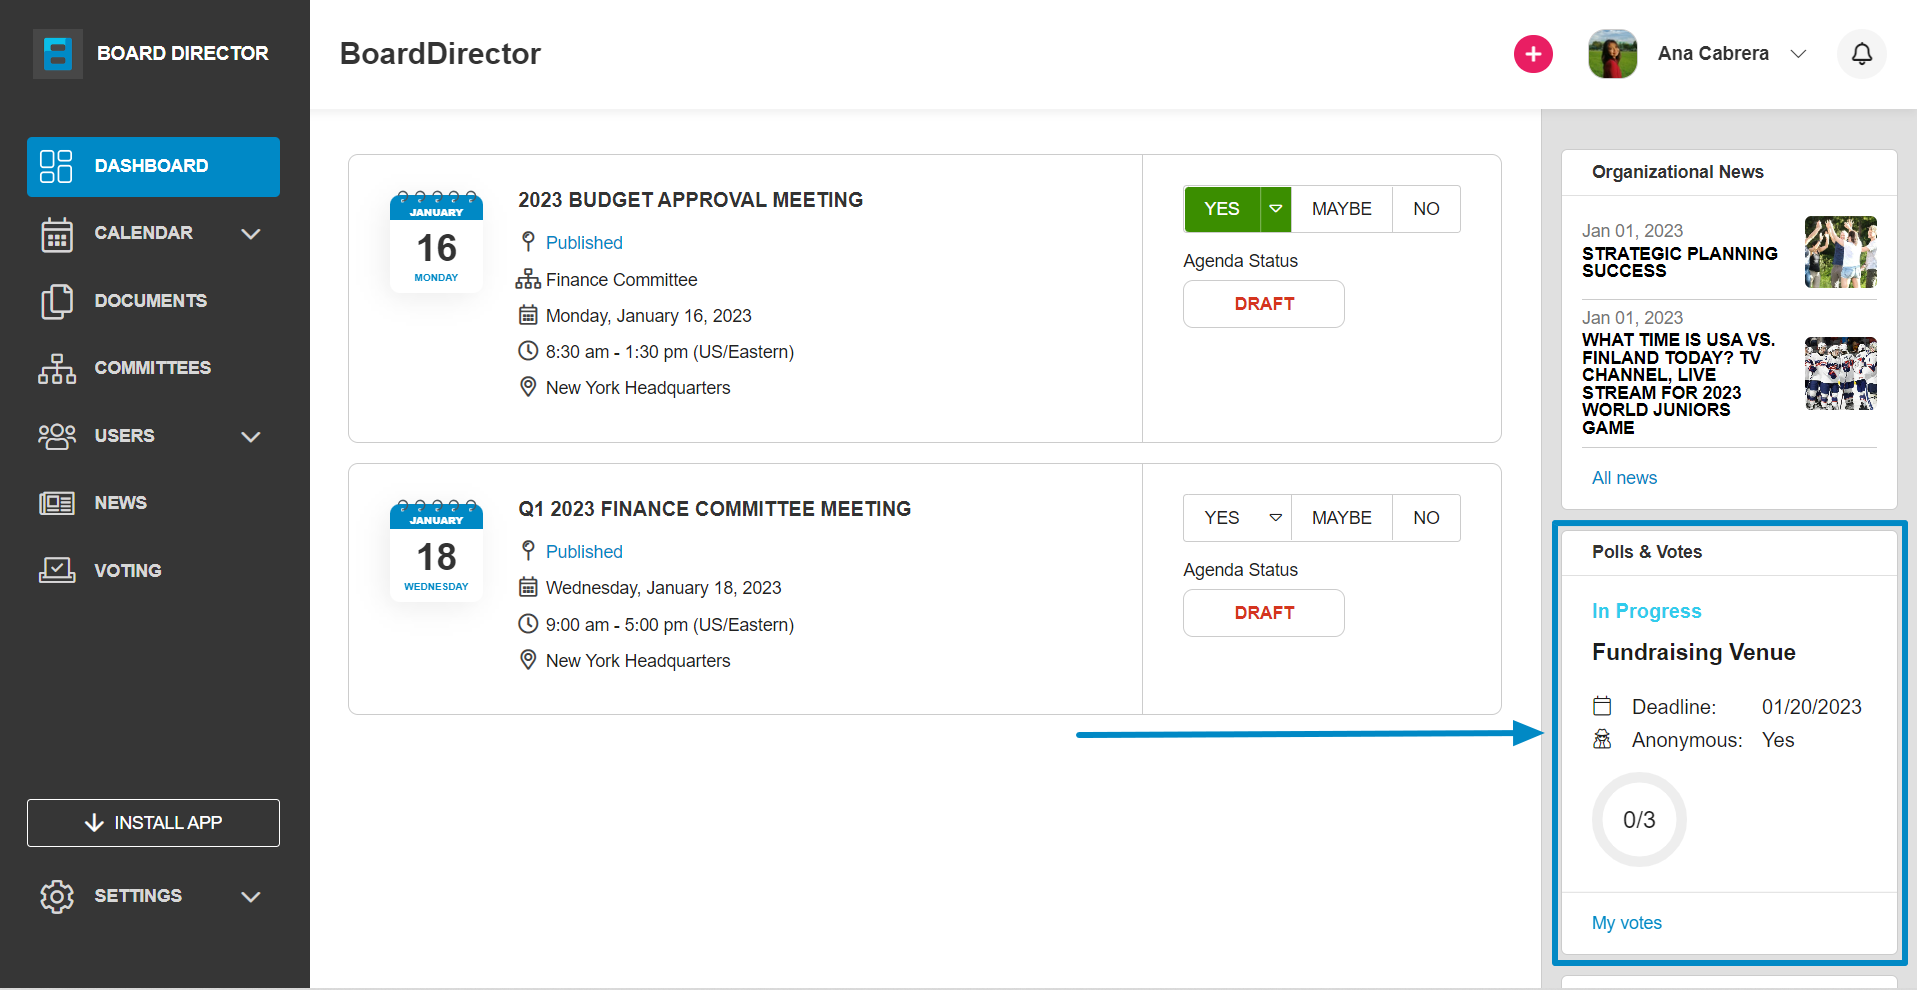The width and height of the screenshot is (1917, 990).
Task: Click the Finance Committee hierarchy icon
Action: point(528,279)
